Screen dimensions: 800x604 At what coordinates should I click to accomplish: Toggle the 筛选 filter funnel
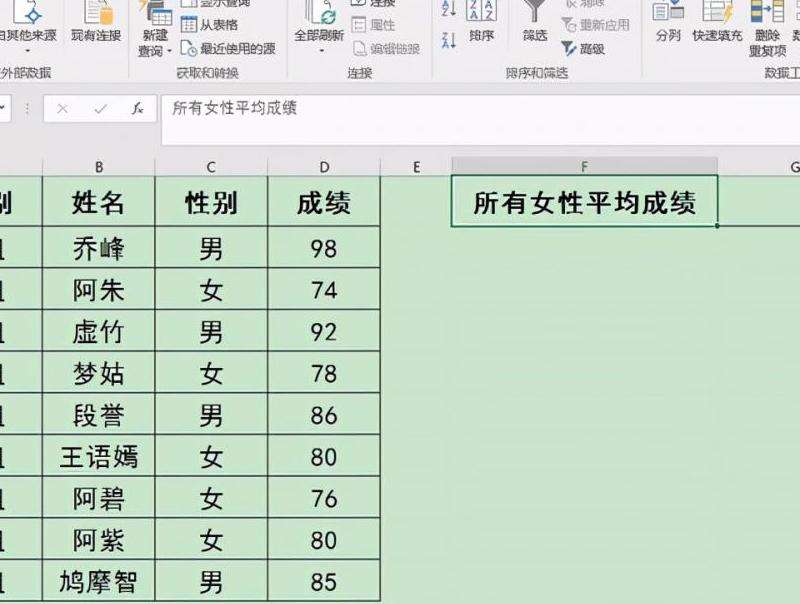point(534,20)
